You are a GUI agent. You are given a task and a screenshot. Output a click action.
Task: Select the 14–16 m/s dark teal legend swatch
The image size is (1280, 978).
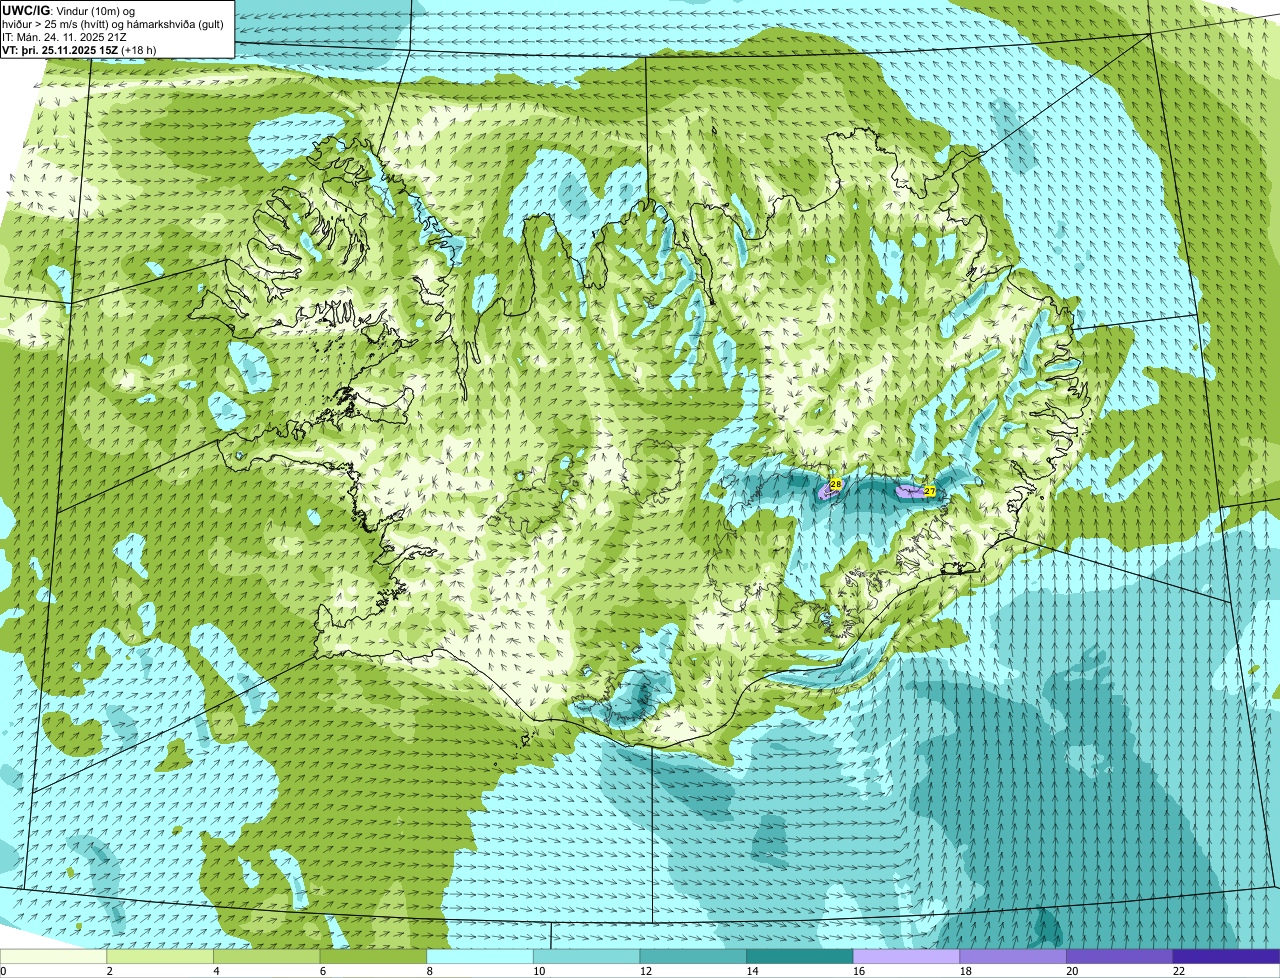pyautogui.click(x=800, y=956)
